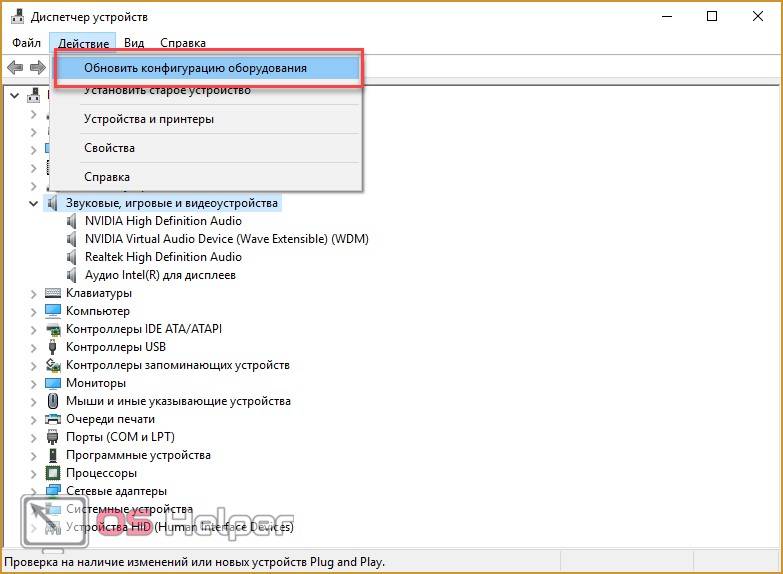
Task: Expand the Клавиатуры category
Action: 33,293
